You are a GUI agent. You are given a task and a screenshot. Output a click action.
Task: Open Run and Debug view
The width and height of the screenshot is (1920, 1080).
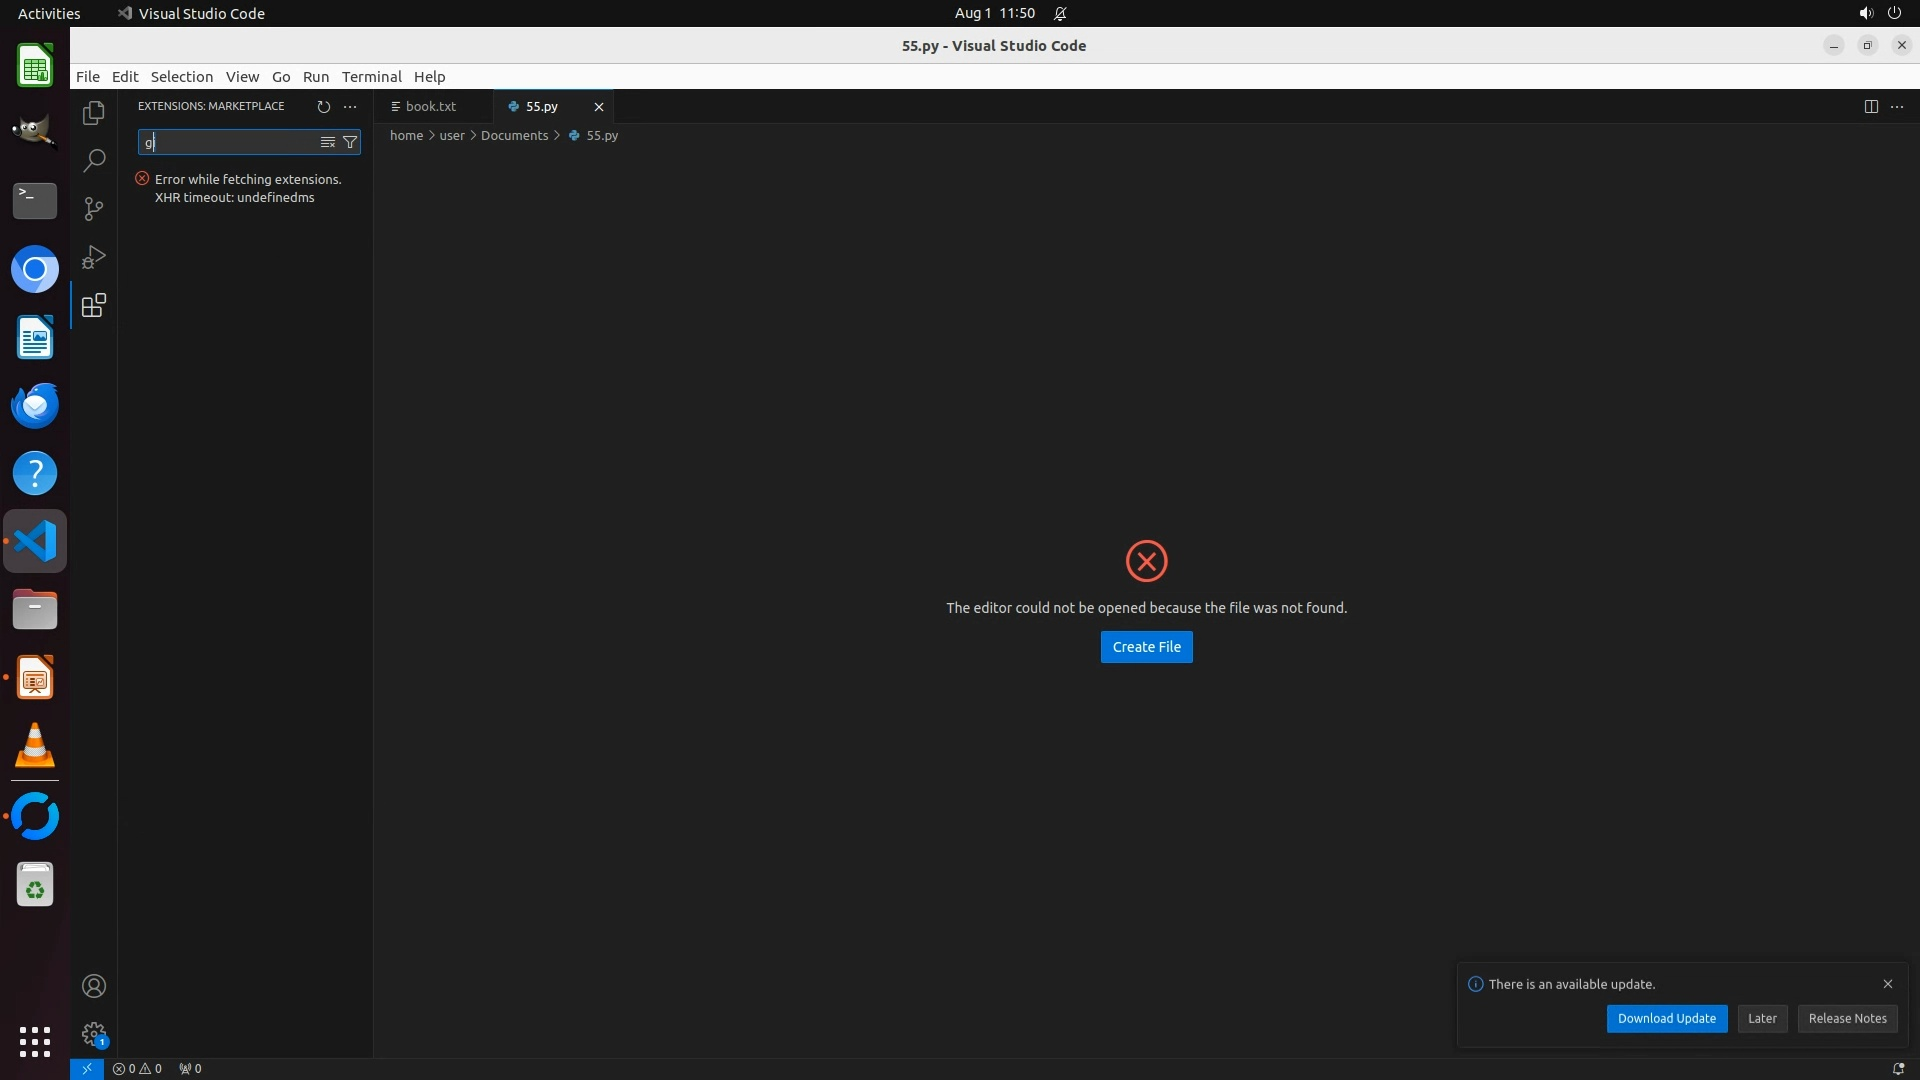tap(94, 257)
